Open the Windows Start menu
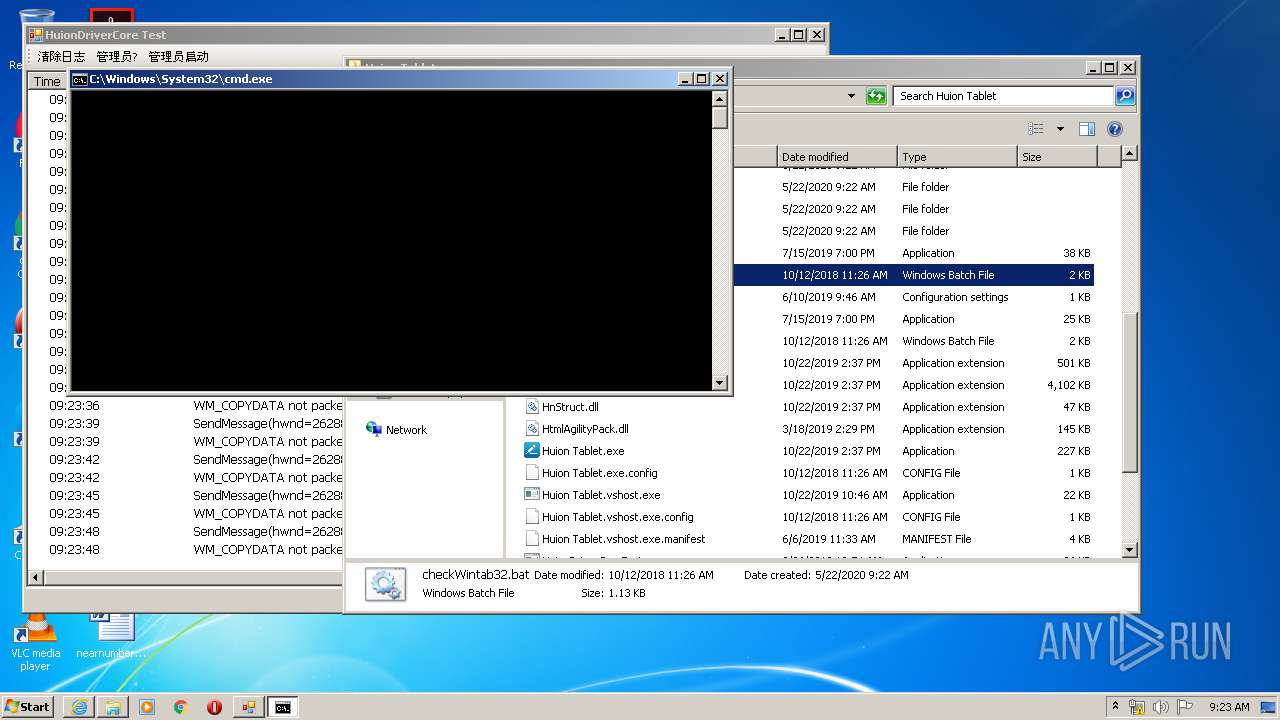 [x=28, y=706]
